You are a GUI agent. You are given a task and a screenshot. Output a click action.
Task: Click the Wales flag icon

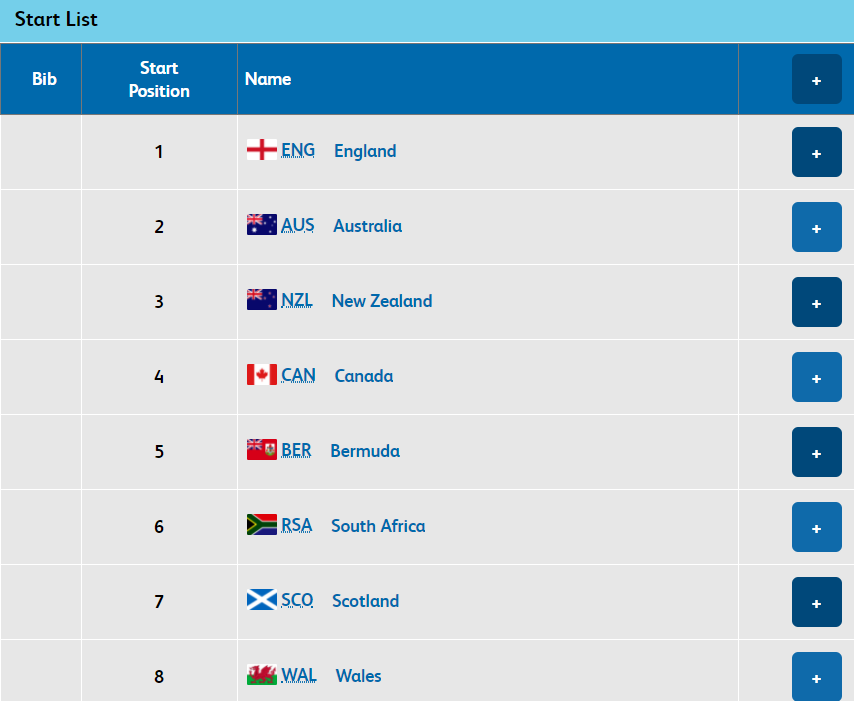click(x=261, y=675)
